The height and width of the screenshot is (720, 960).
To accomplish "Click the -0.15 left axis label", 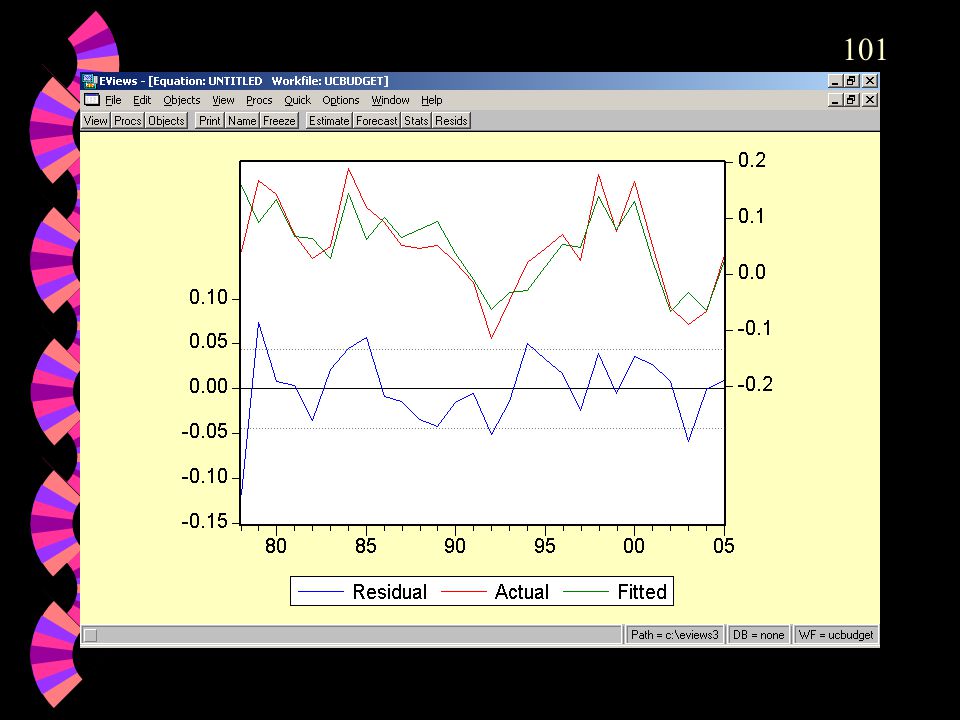I will click(204, 522).
